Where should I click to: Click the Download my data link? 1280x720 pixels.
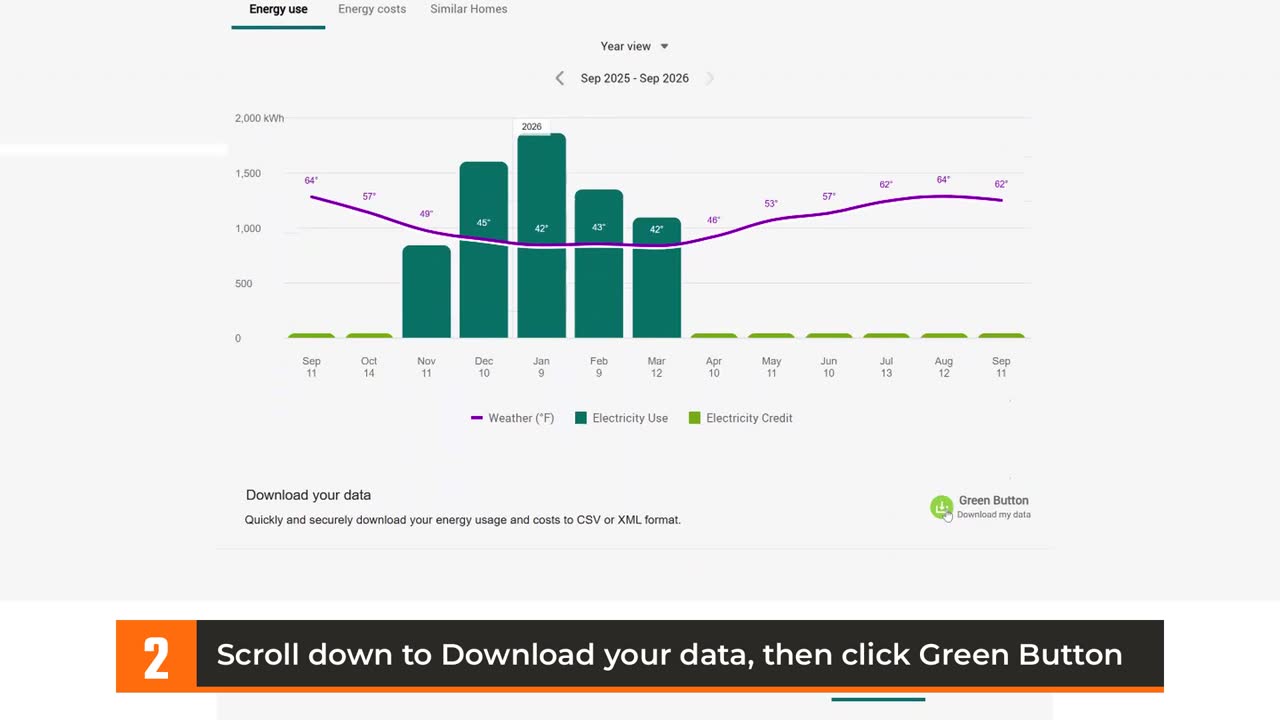click(993, 514)
